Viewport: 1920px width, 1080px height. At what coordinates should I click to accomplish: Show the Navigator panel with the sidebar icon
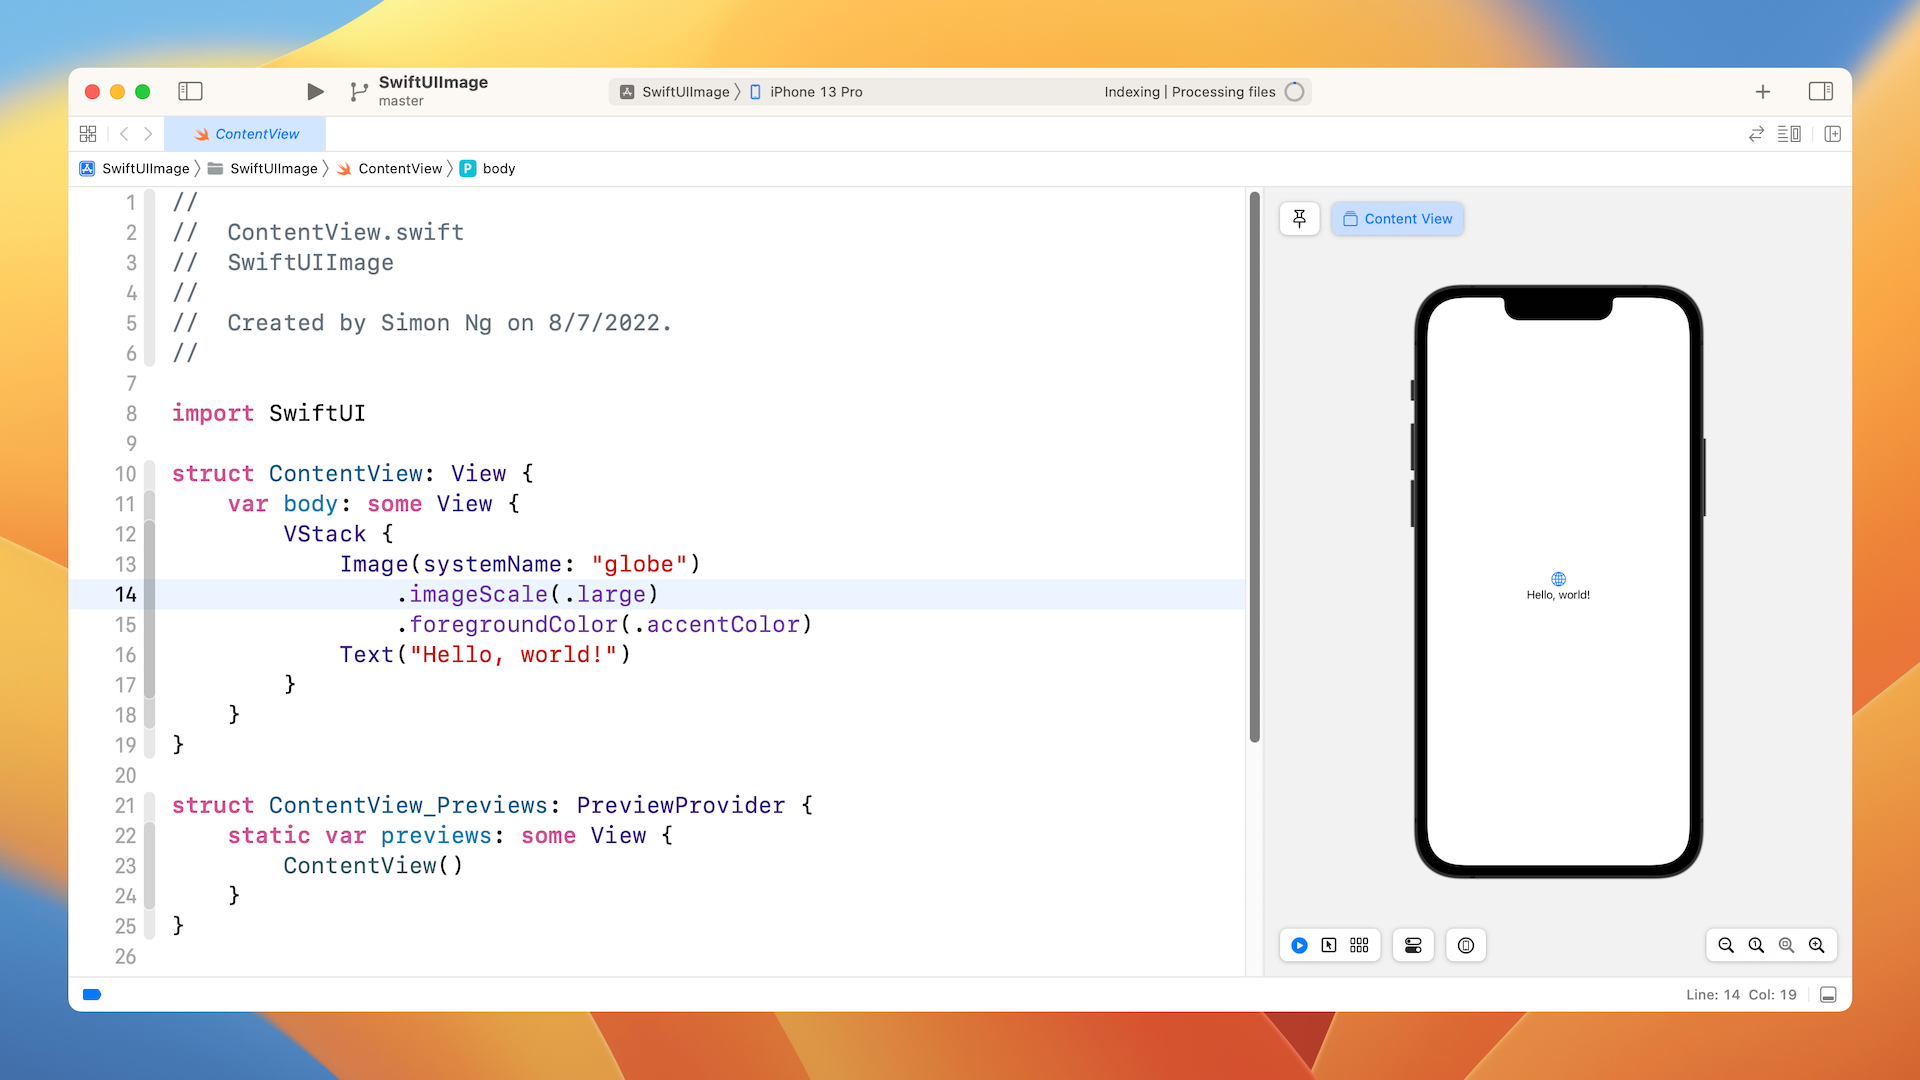pos(190,91)
